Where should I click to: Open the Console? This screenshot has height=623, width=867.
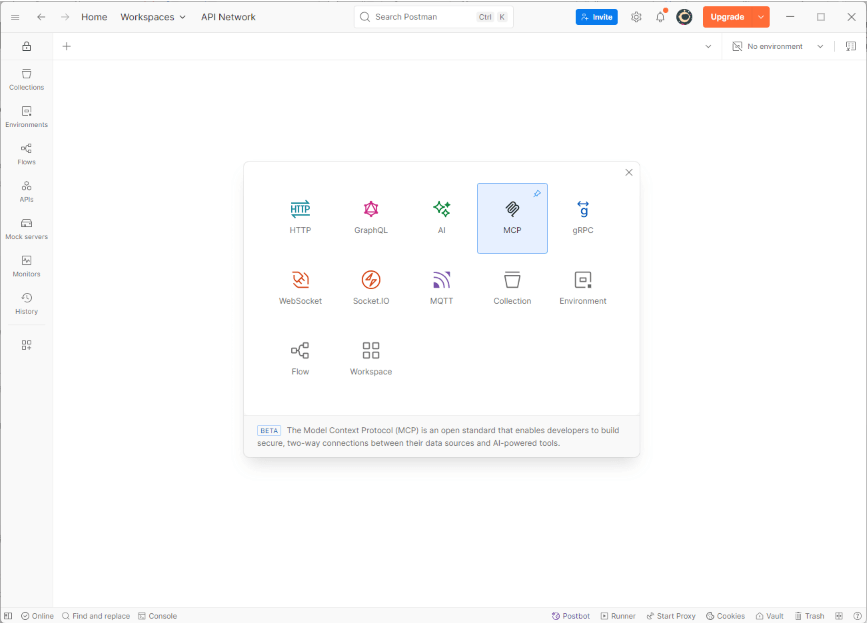[x=158, y=616]
